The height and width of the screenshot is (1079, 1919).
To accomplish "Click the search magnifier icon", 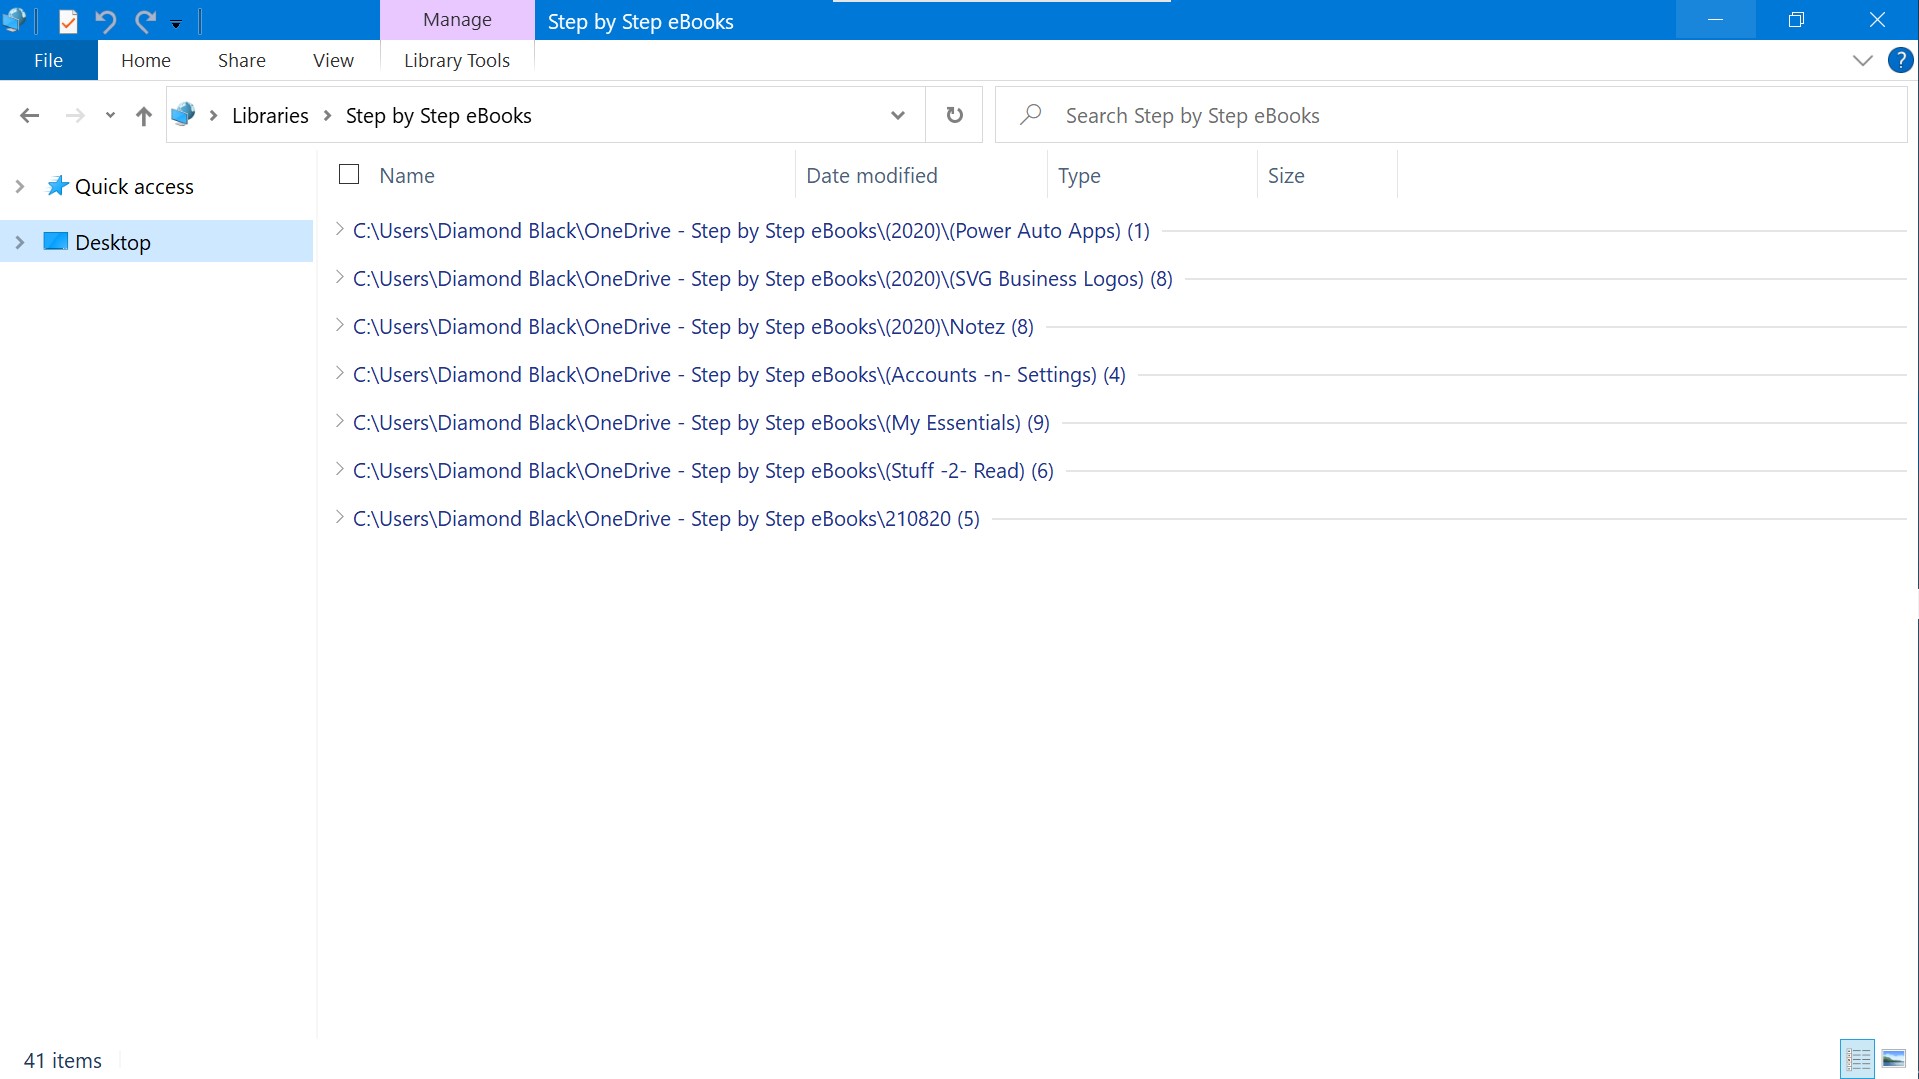I will (x=1030, y=115).
